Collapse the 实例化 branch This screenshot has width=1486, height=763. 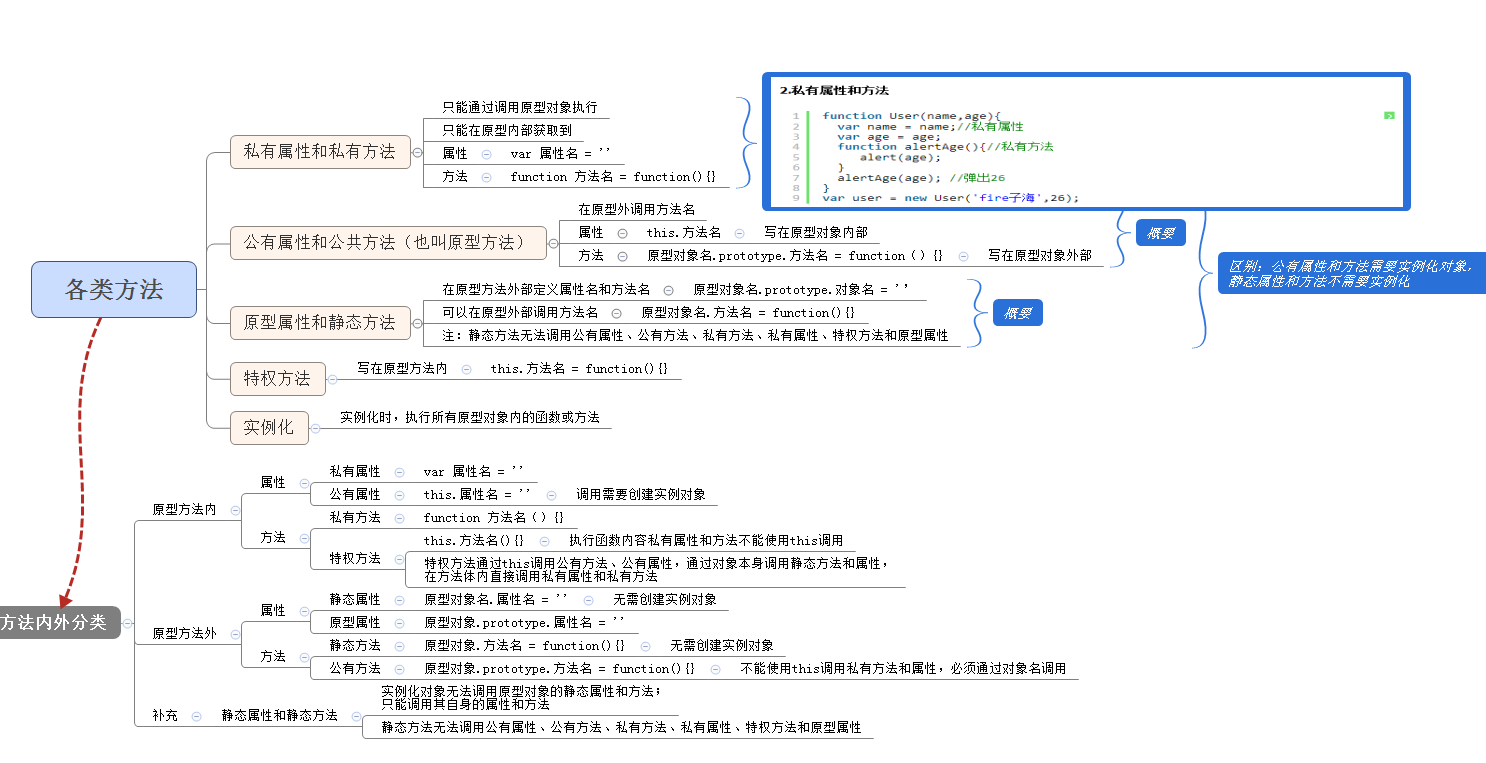click(315, 428)
